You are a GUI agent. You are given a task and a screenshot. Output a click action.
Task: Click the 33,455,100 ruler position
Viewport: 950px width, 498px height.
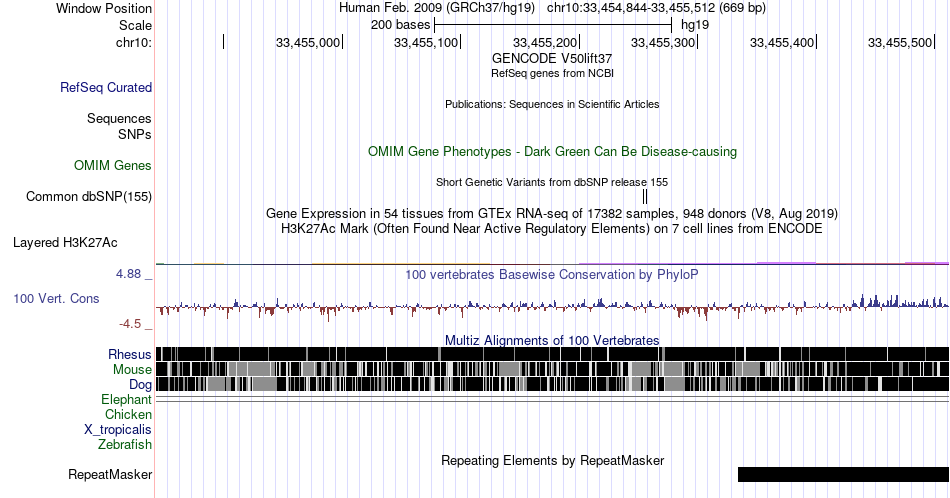[x=426, y=42]
